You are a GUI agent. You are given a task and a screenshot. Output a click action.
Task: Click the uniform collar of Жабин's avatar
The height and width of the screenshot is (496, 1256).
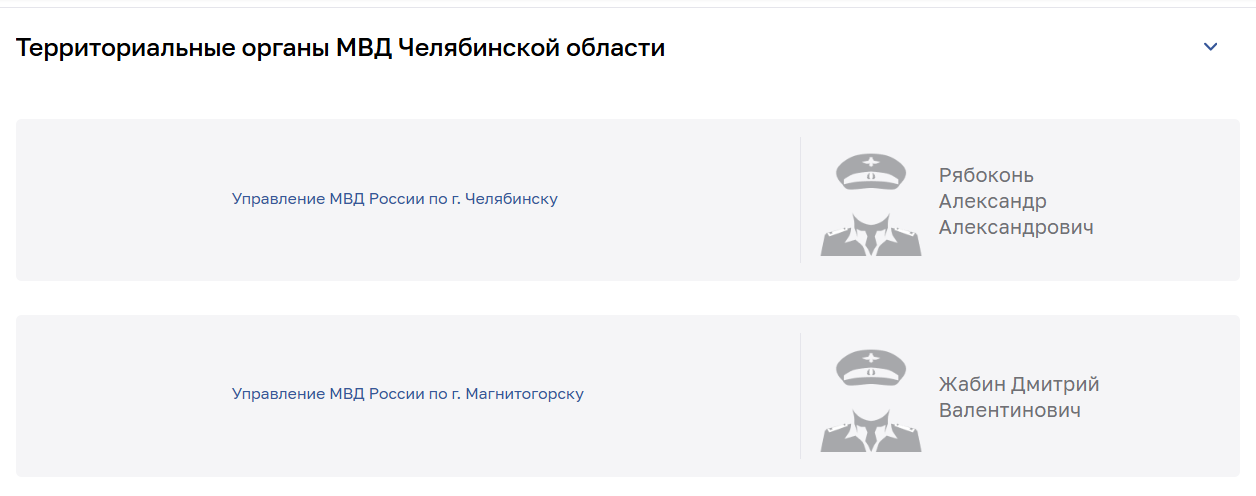[871, 432]
